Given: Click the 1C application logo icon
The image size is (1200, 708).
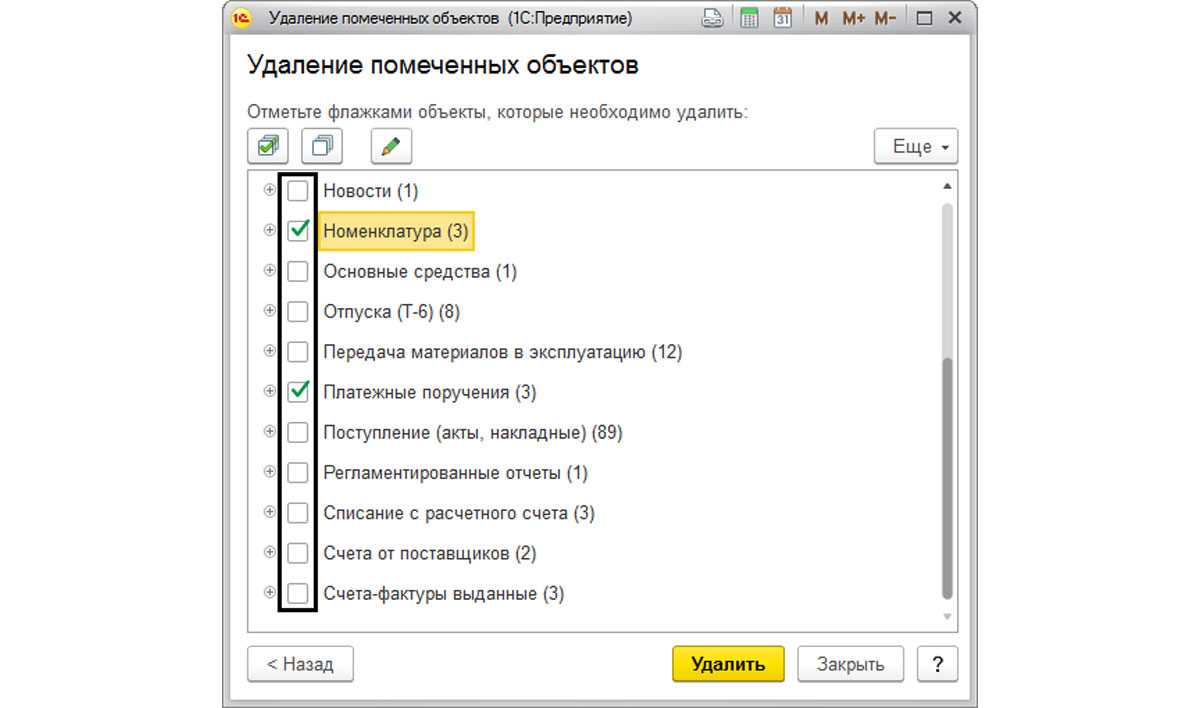Looking at the screenshot, I should coord(241,18).
